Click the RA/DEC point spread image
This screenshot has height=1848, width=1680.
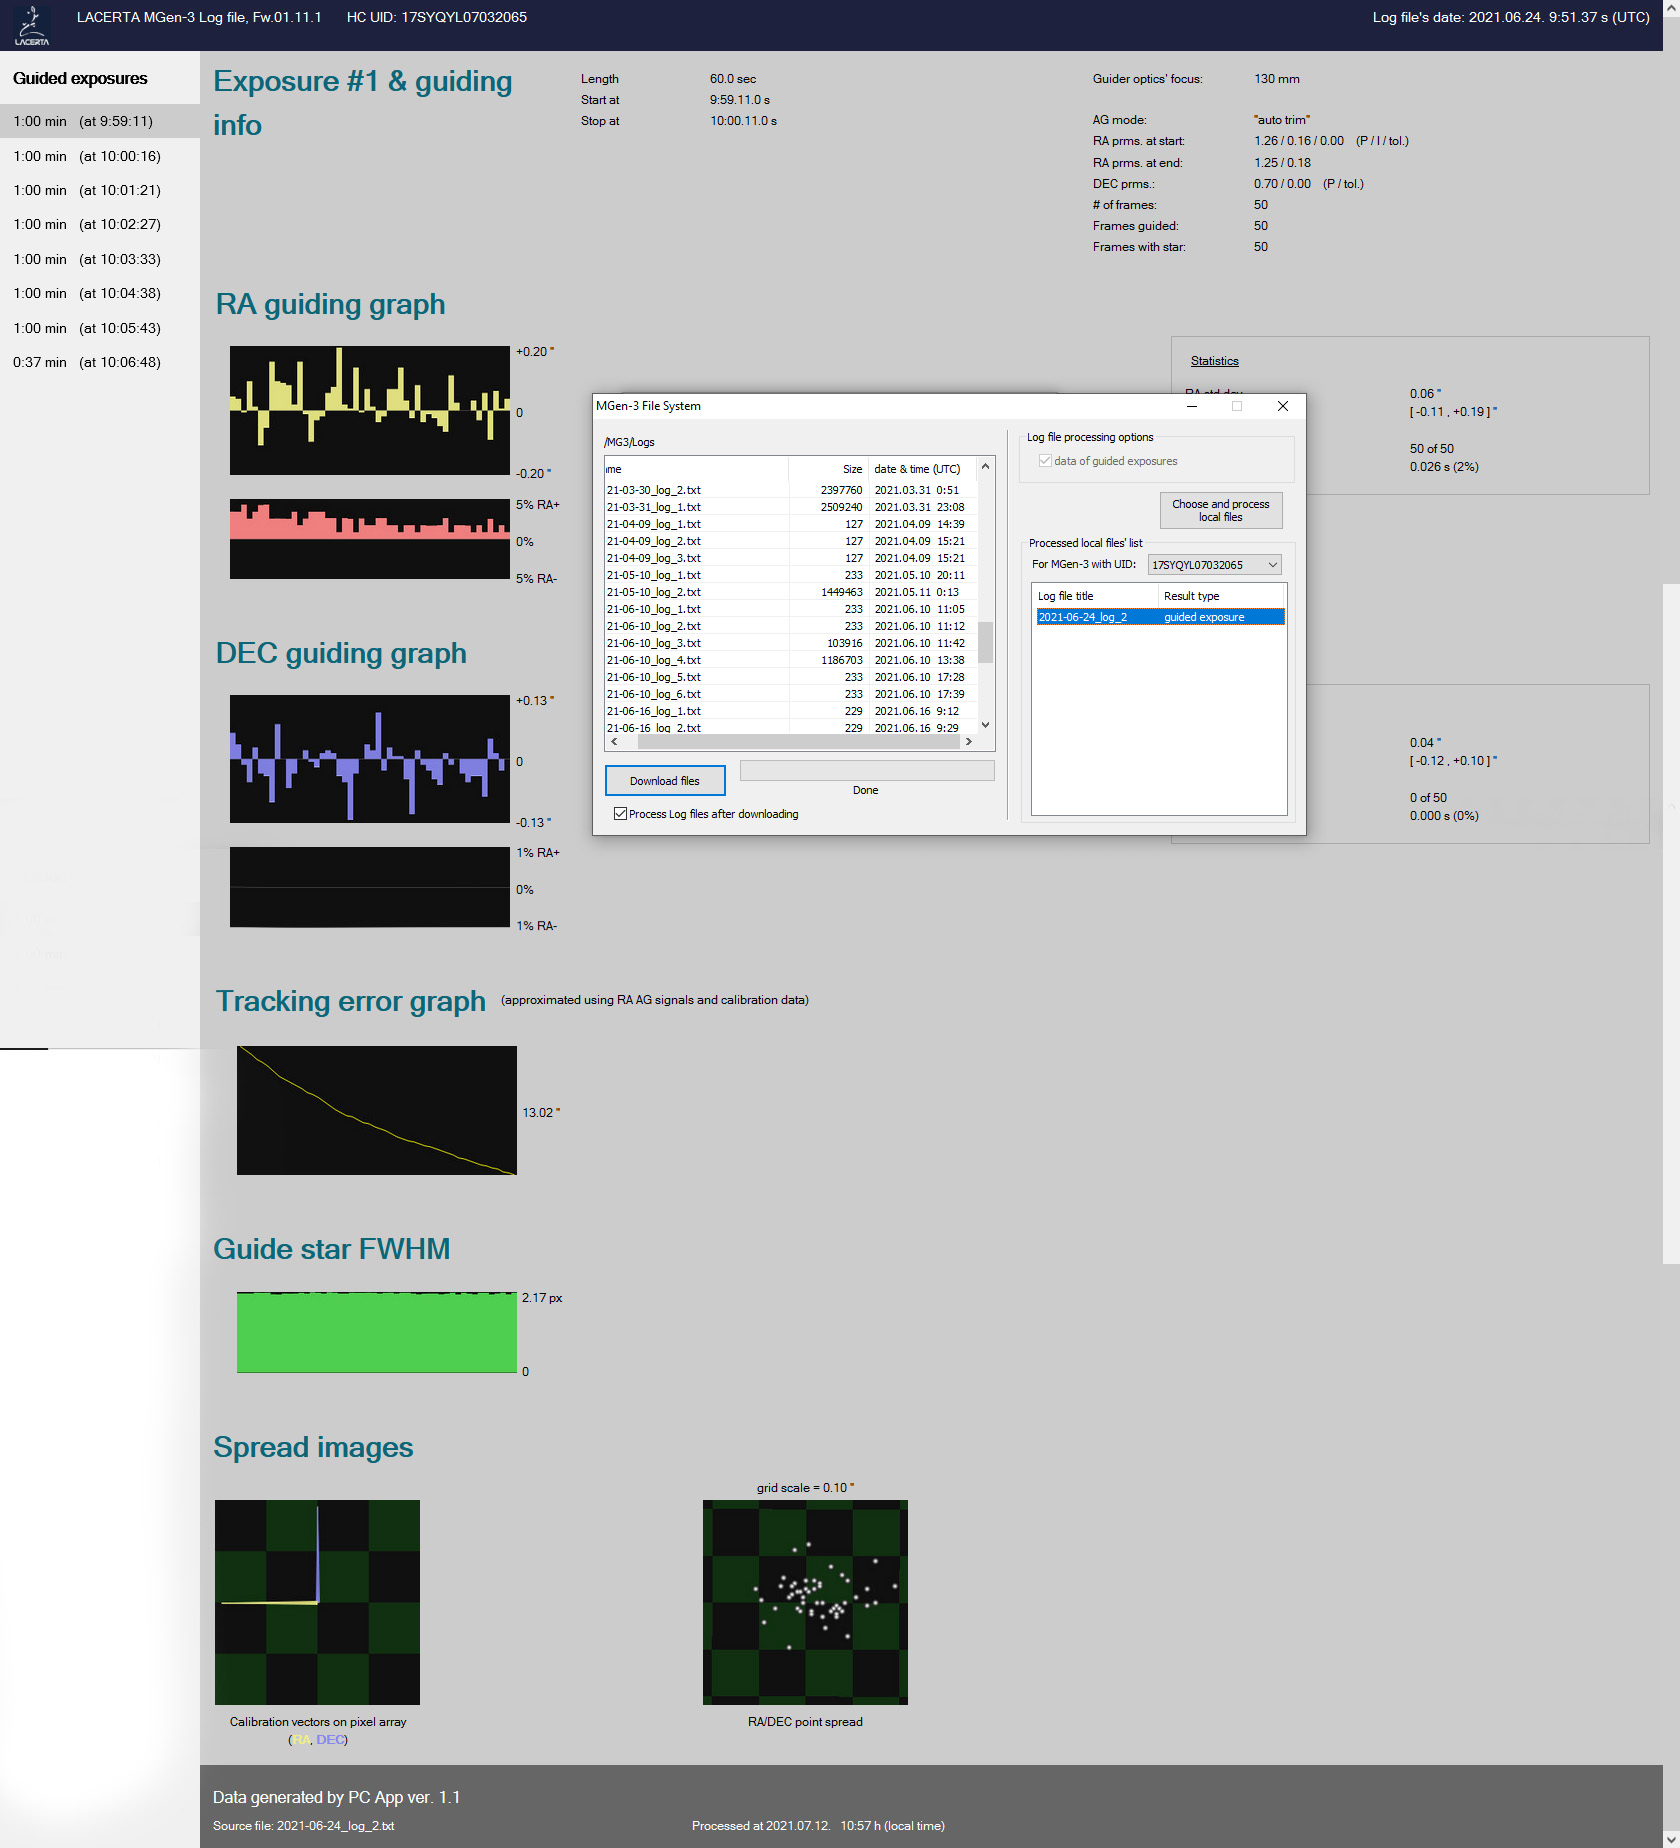(x=805, y=1602)
